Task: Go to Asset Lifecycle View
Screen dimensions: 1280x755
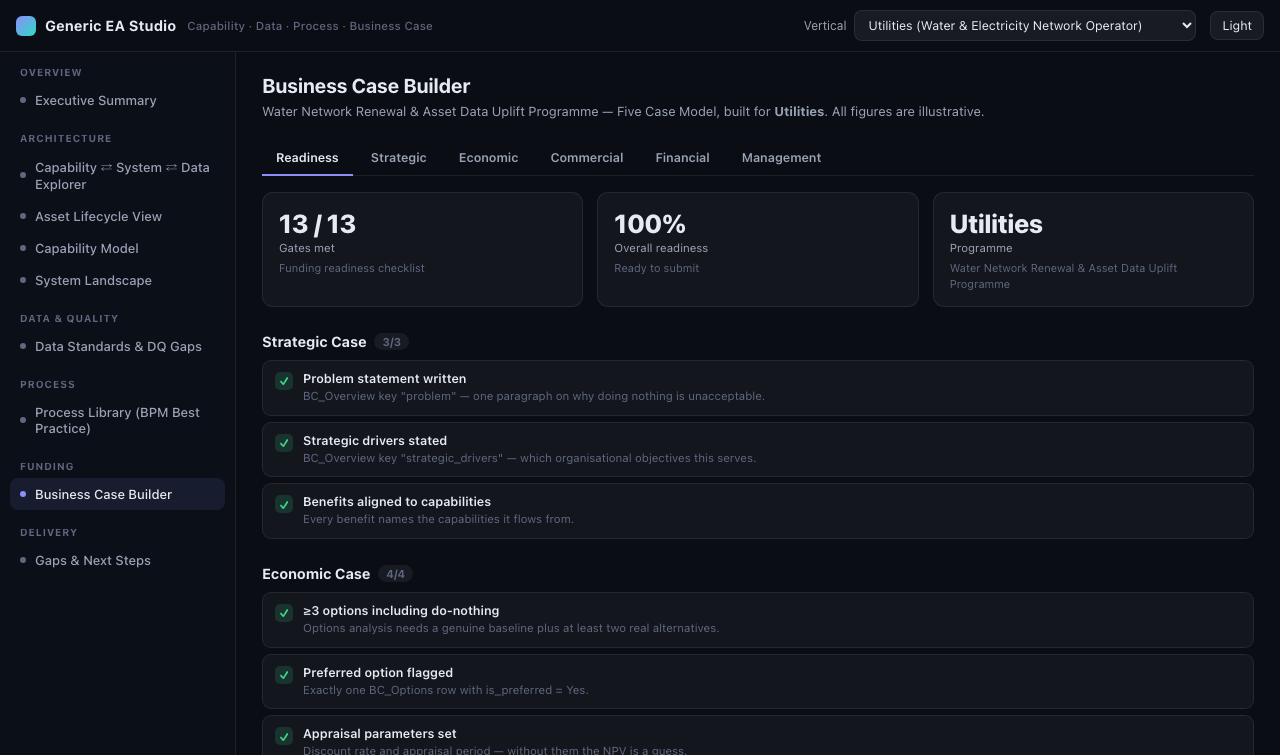Action: click(117, 216)
